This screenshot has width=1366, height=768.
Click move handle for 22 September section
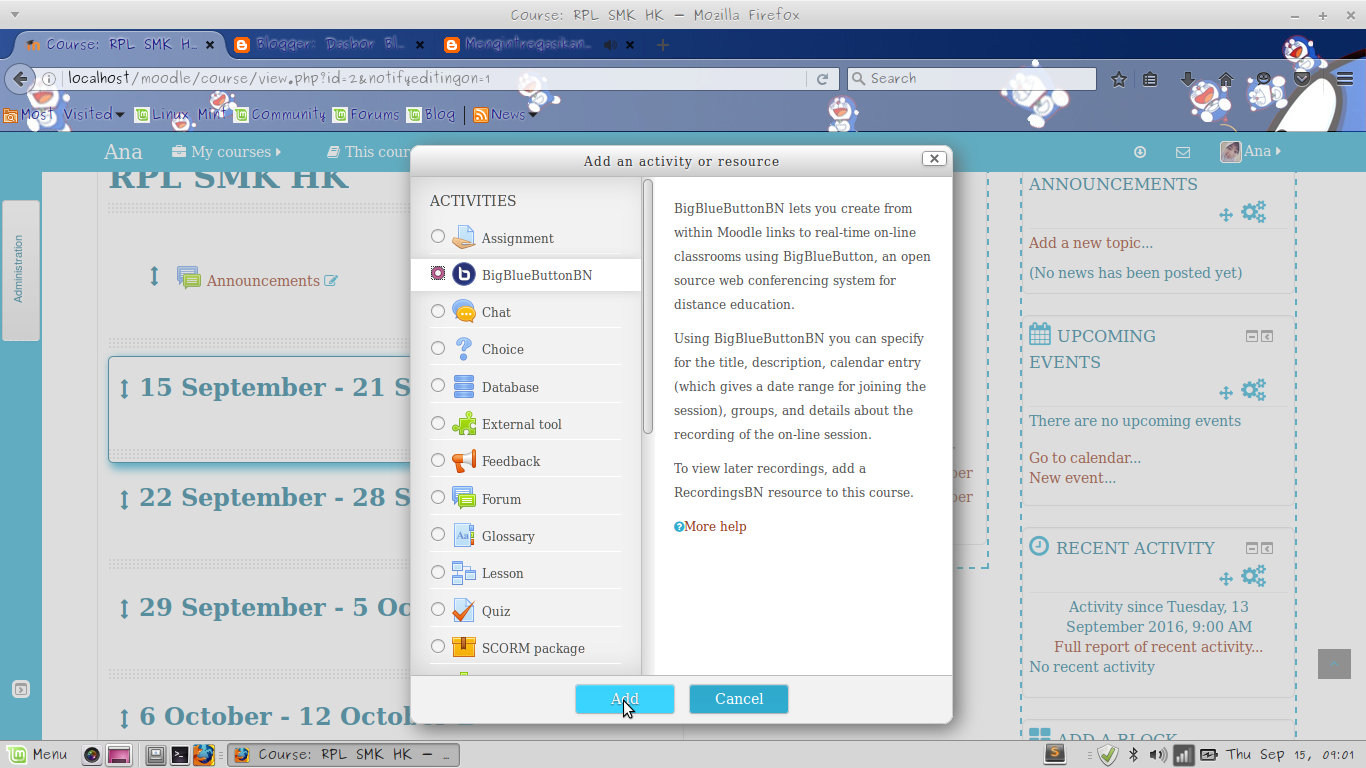click(x=124, y=499)
